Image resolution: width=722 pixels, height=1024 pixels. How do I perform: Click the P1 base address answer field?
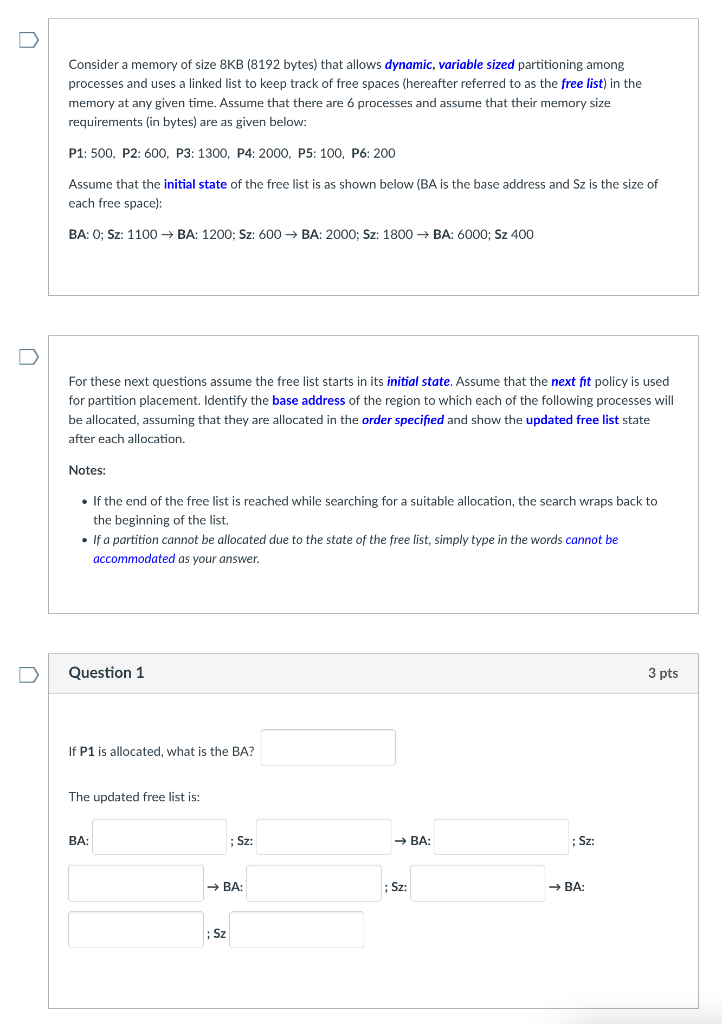(328, 748)
